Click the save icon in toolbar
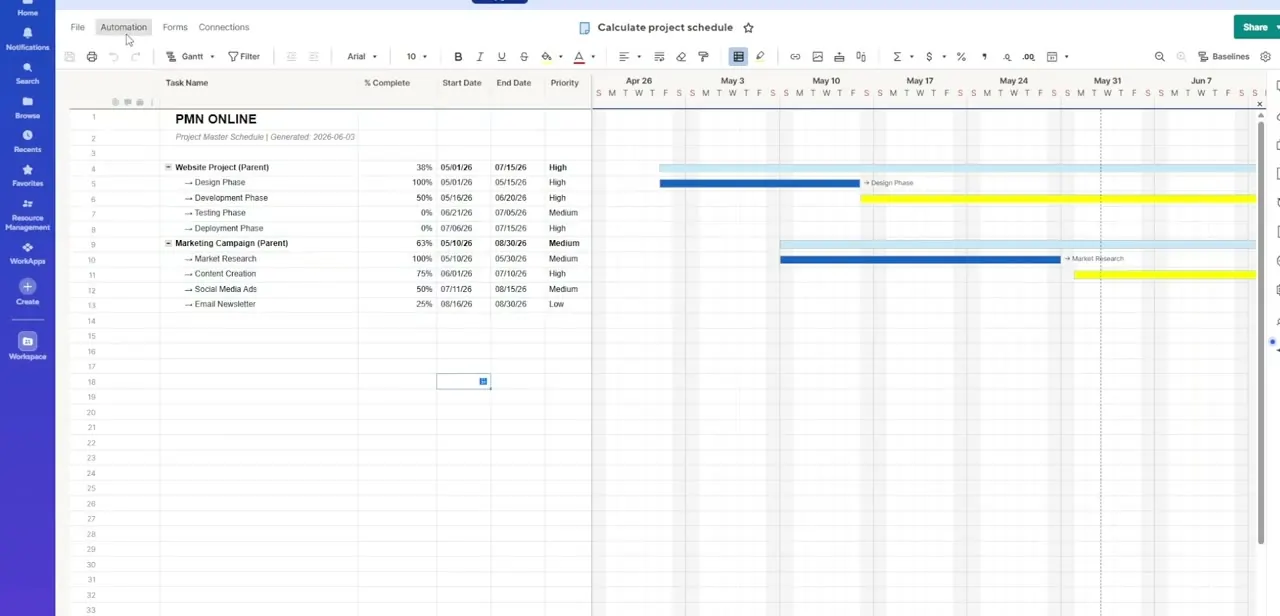Screen dimensions: 1280x616 point(69,57)
